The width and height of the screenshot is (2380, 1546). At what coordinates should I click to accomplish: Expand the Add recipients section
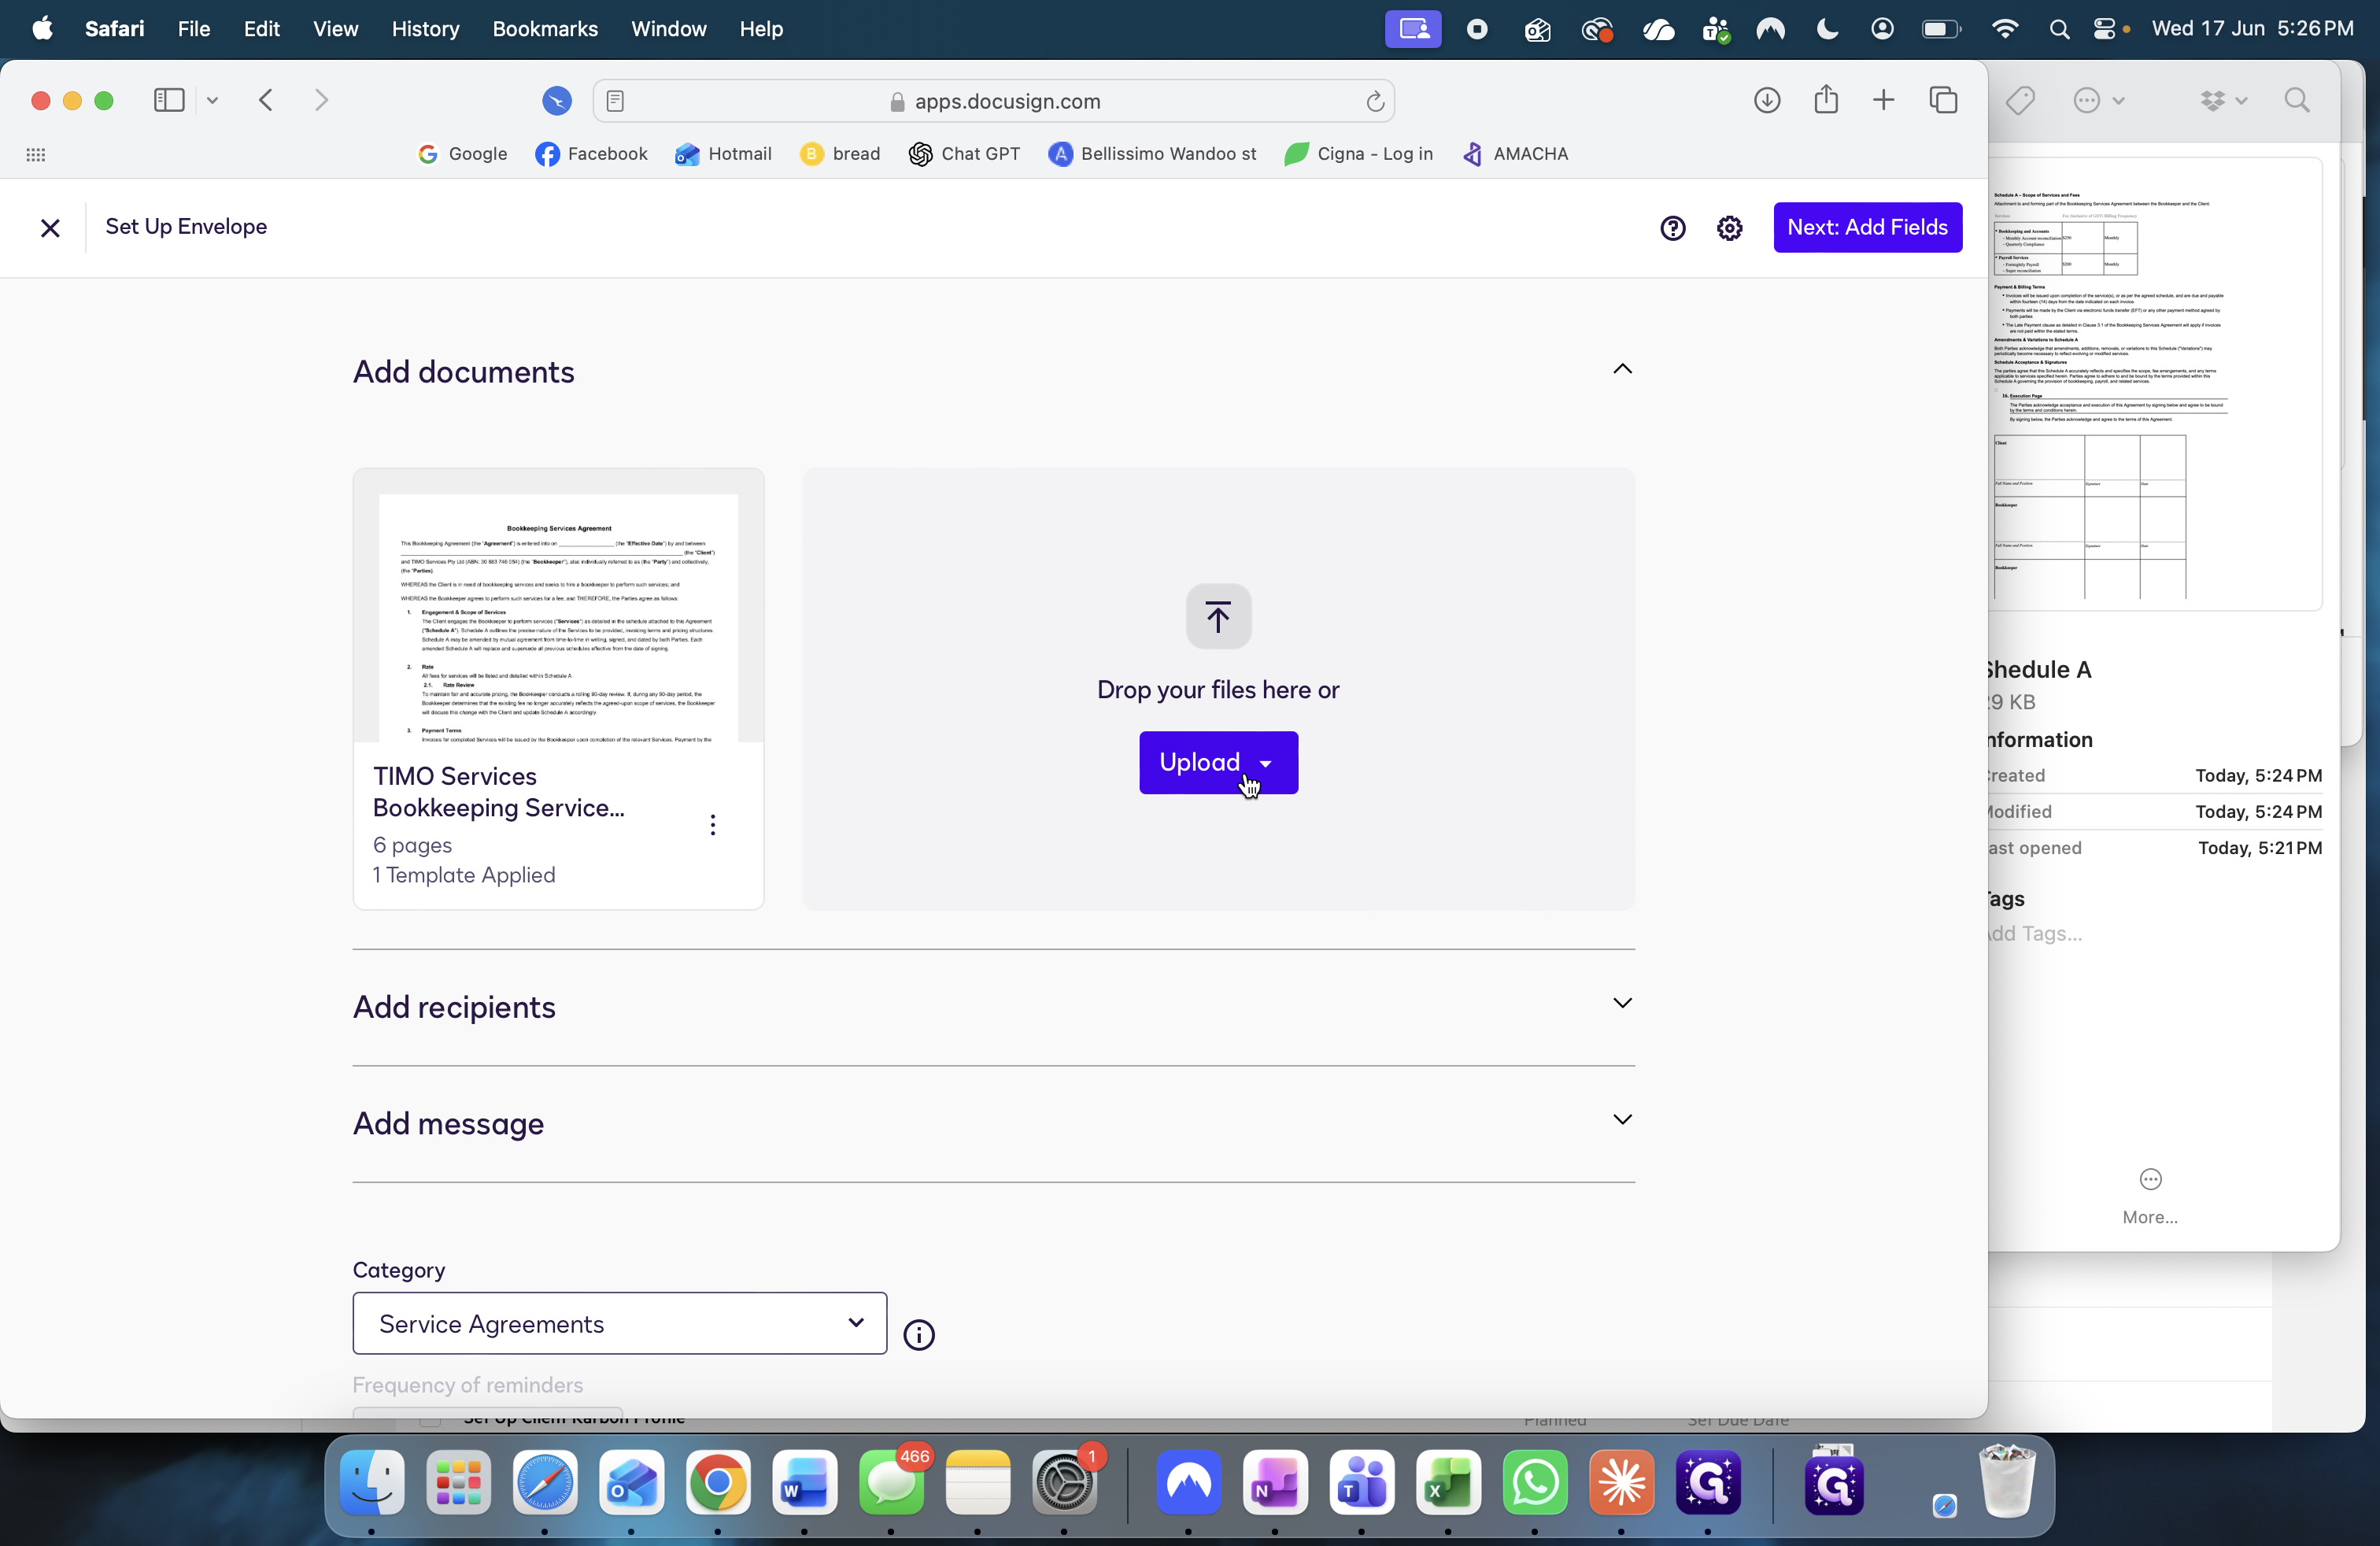(x=1622, y=1003)
